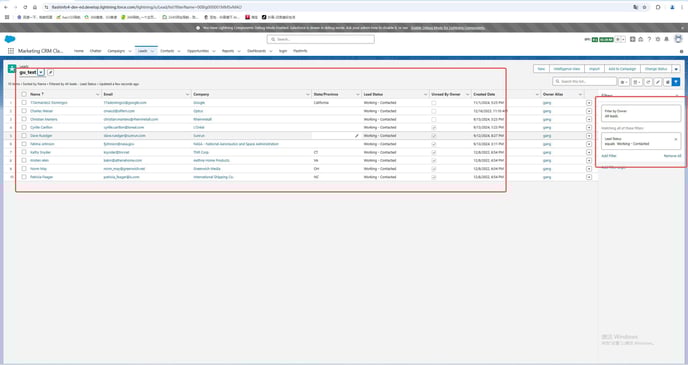Open the Filter by Owner All leads box

641,114
